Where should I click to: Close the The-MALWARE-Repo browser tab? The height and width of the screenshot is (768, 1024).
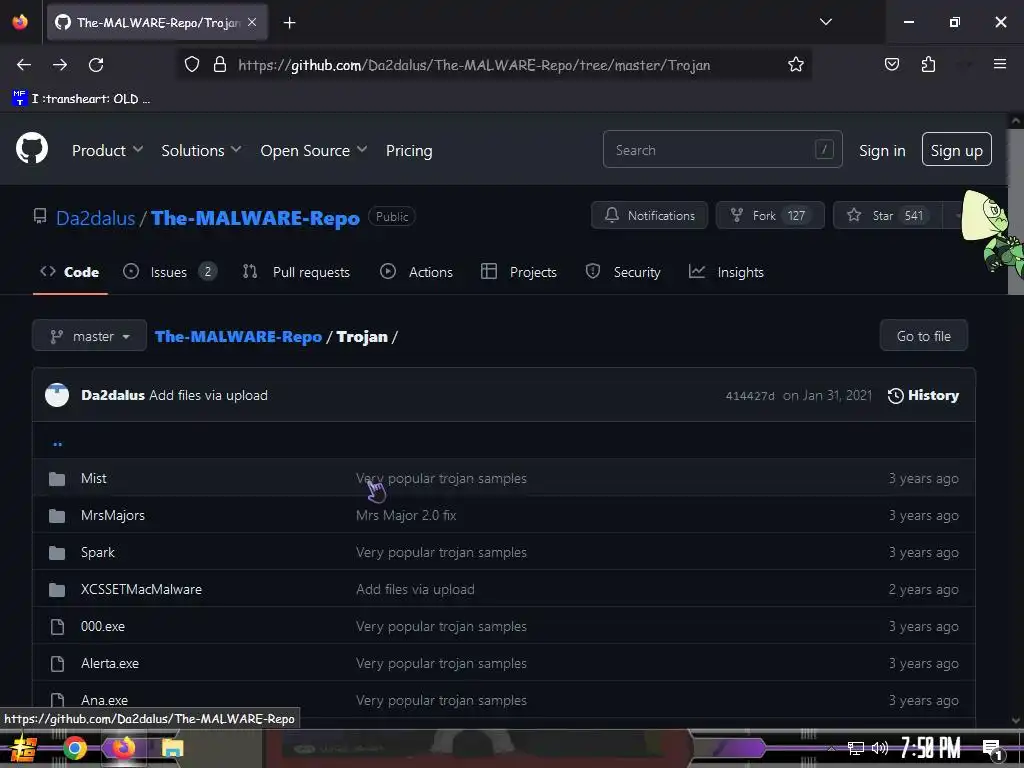252,22
